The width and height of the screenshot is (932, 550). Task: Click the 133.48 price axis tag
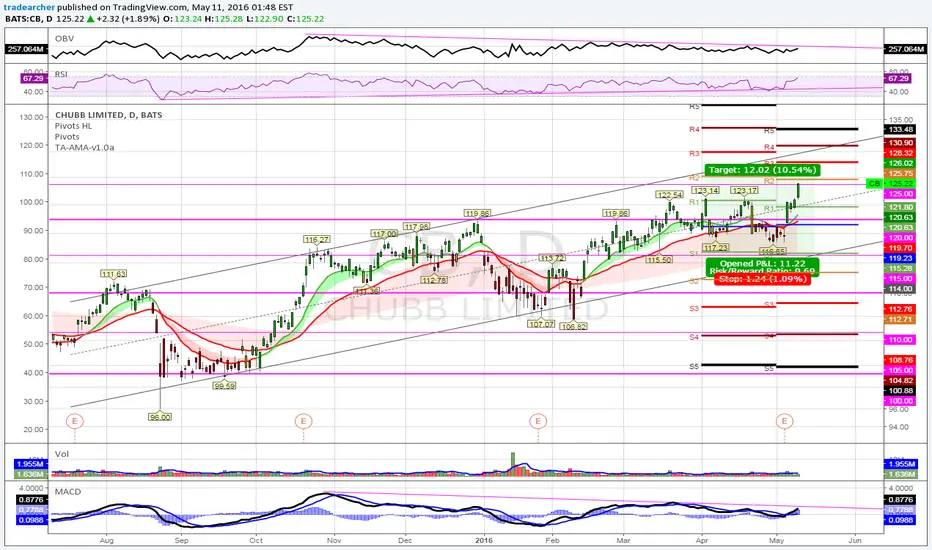pyautogui.click(x=900, y=130)
